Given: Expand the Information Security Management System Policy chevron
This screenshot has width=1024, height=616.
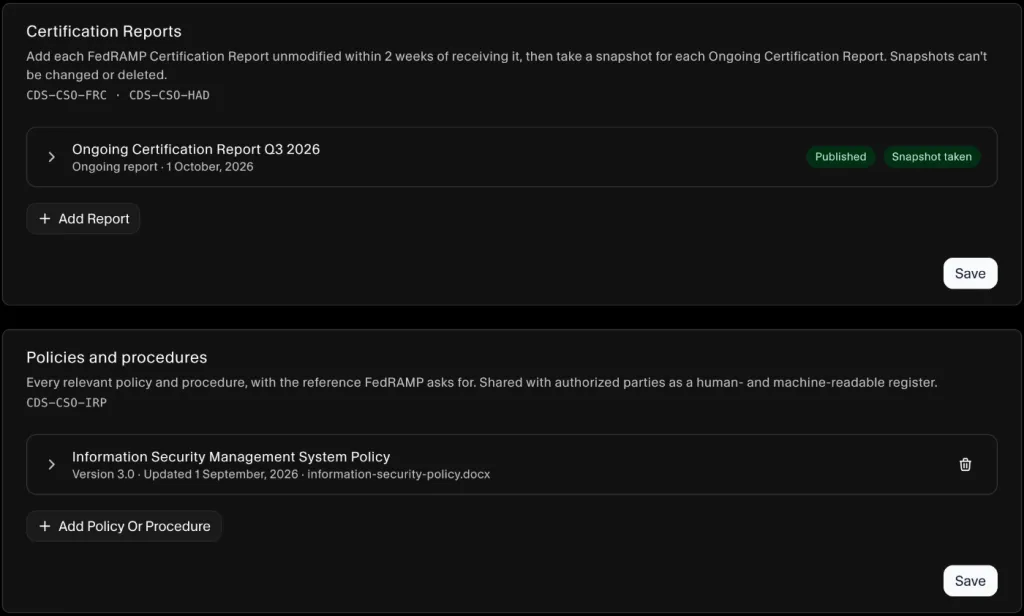Looking at the screenshot, I should point(51,464).
